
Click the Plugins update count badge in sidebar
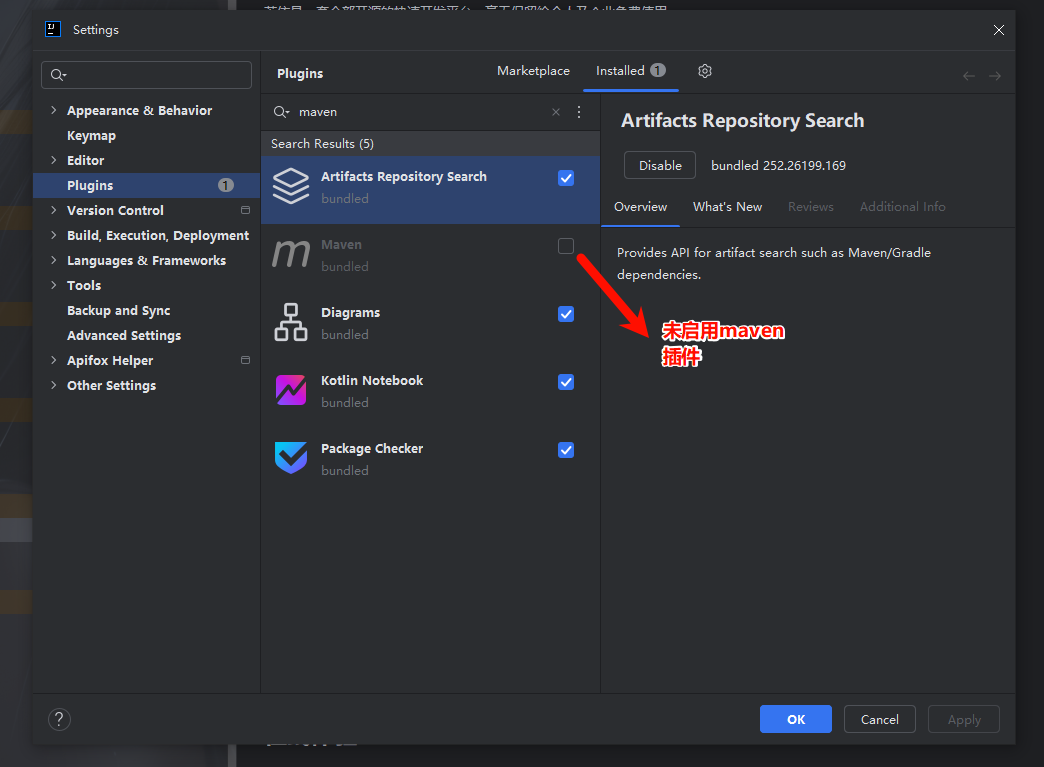coord(226,185)
